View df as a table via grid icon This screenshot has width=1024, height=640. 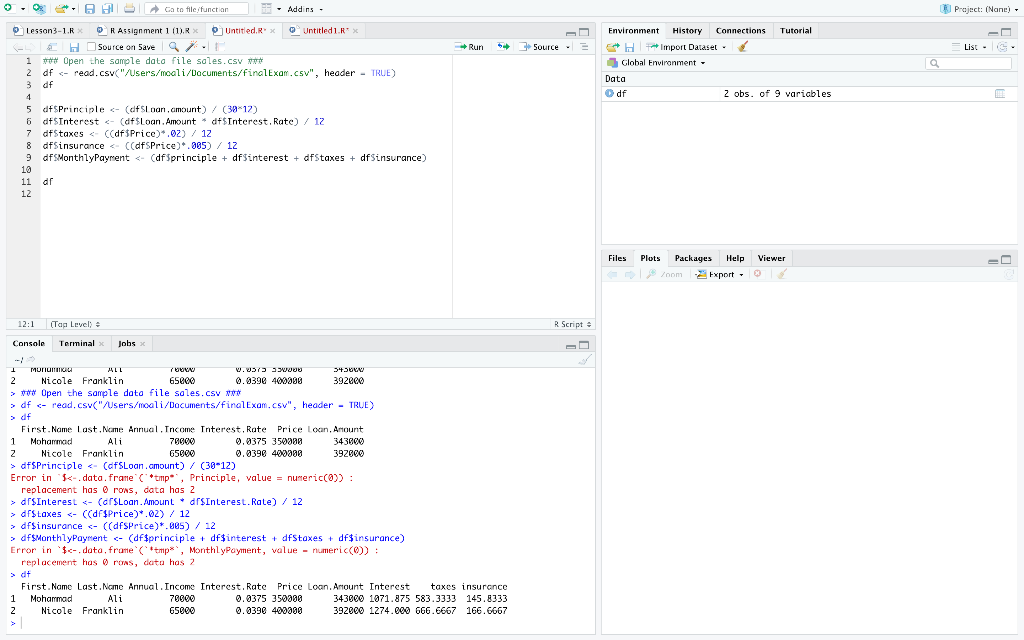(x=998, y=94)
